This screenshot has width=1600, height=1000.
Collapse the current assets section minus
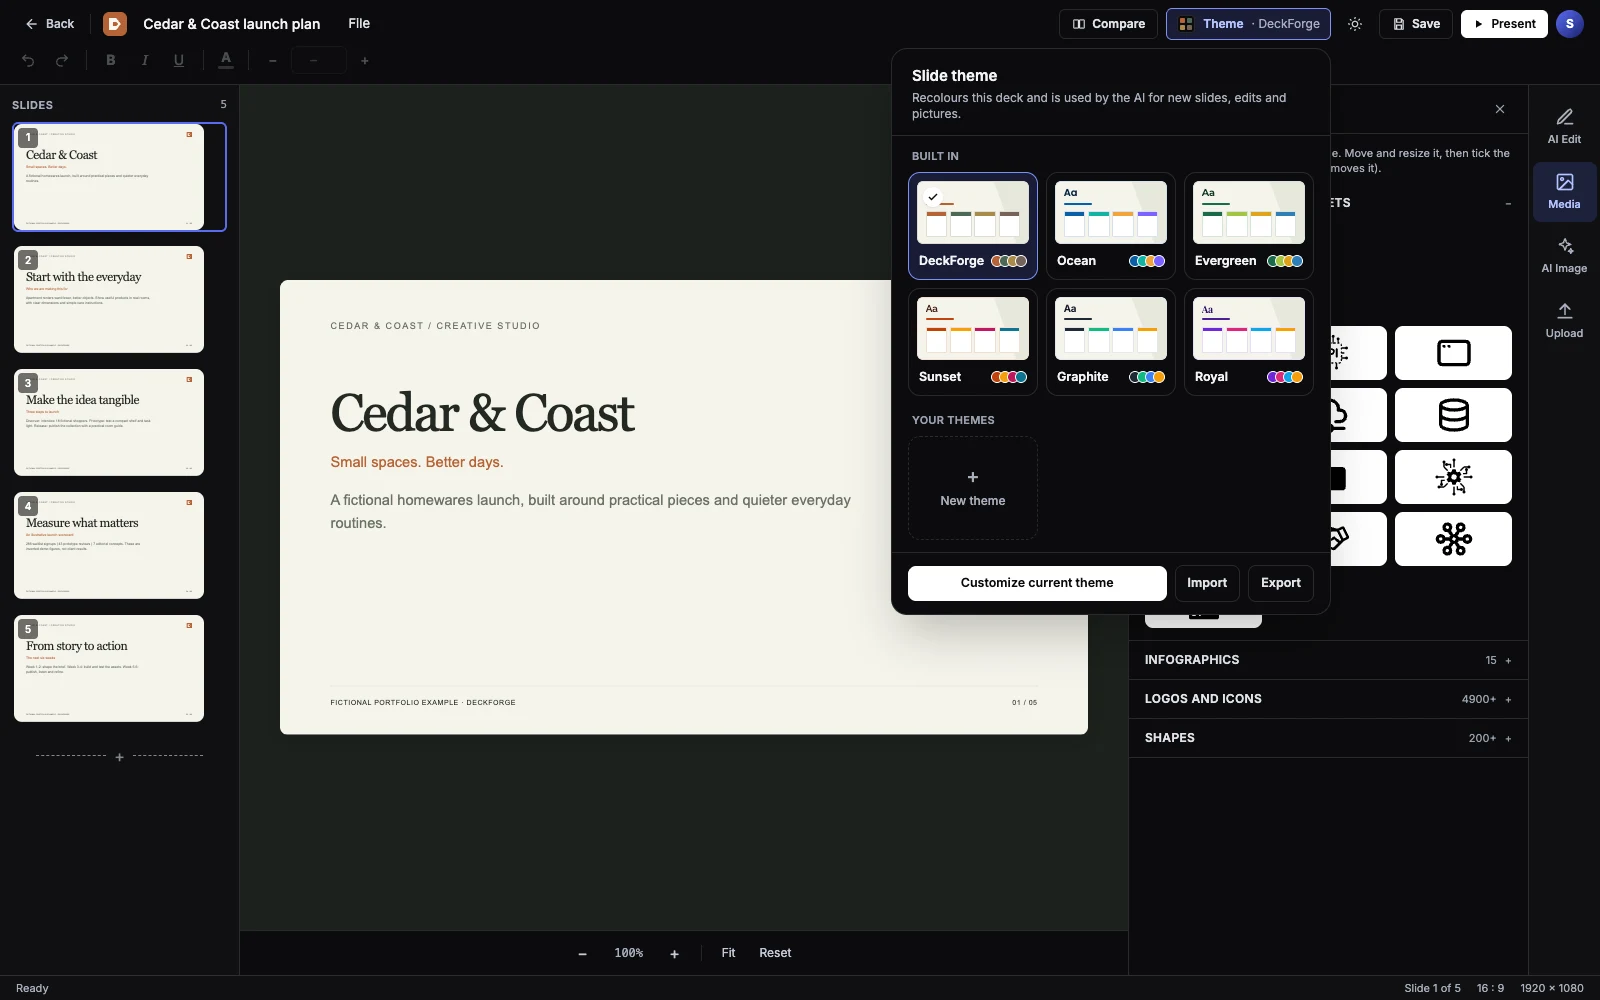1508,203
